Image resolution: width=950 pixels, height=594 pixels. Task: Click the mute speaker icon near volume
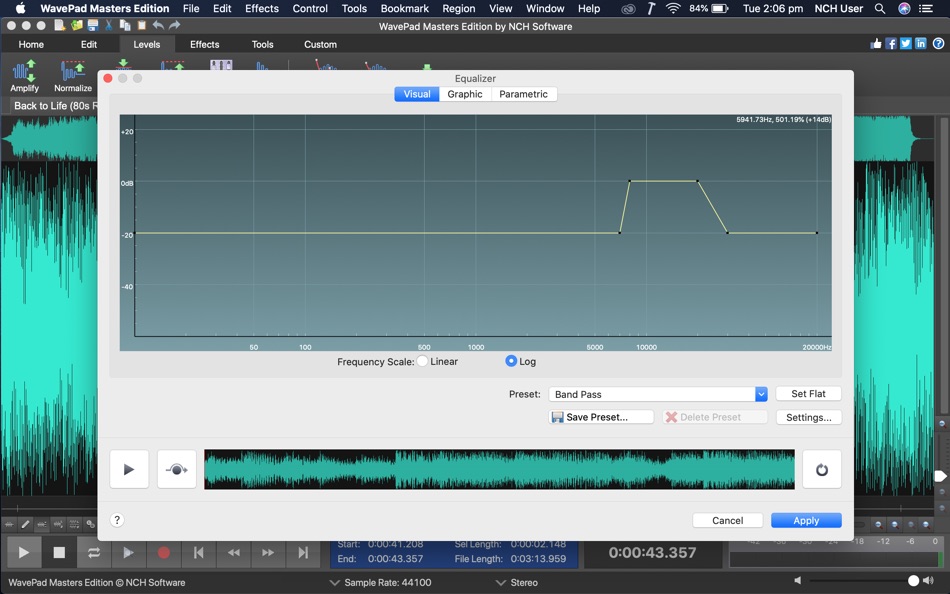coord(798,581)
